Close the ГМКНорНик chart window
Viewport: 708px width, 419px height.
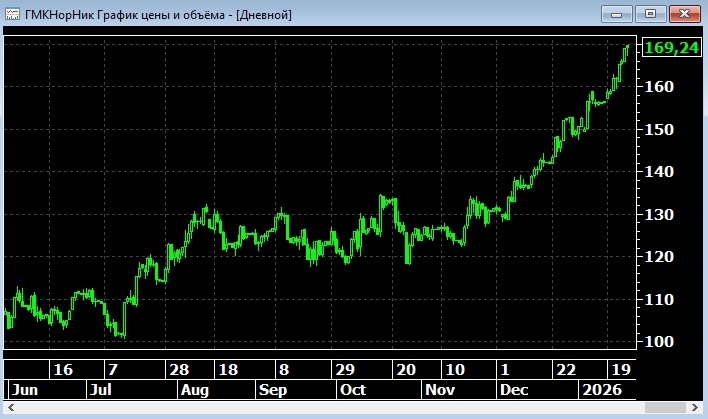[685, 14]
